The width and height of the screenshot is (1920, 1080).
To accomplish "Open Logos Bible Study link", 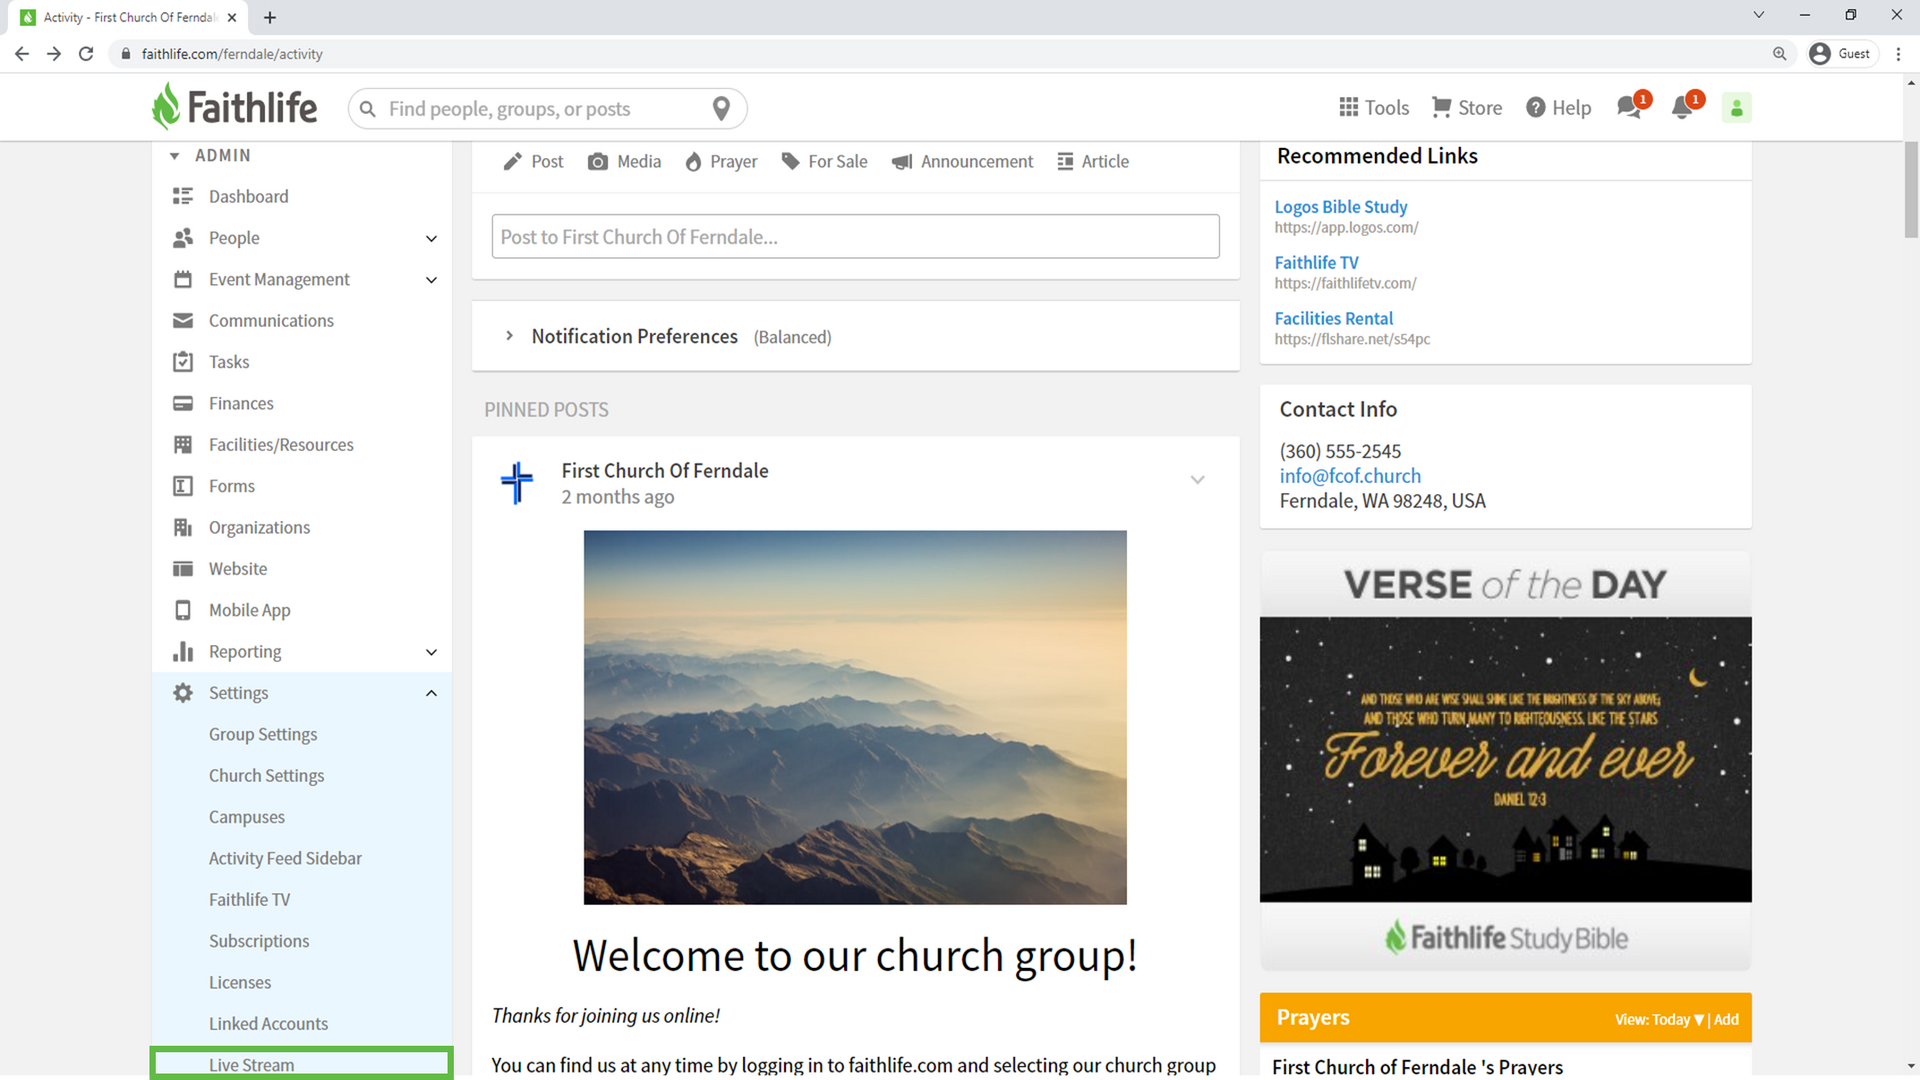I will 1341,206.
